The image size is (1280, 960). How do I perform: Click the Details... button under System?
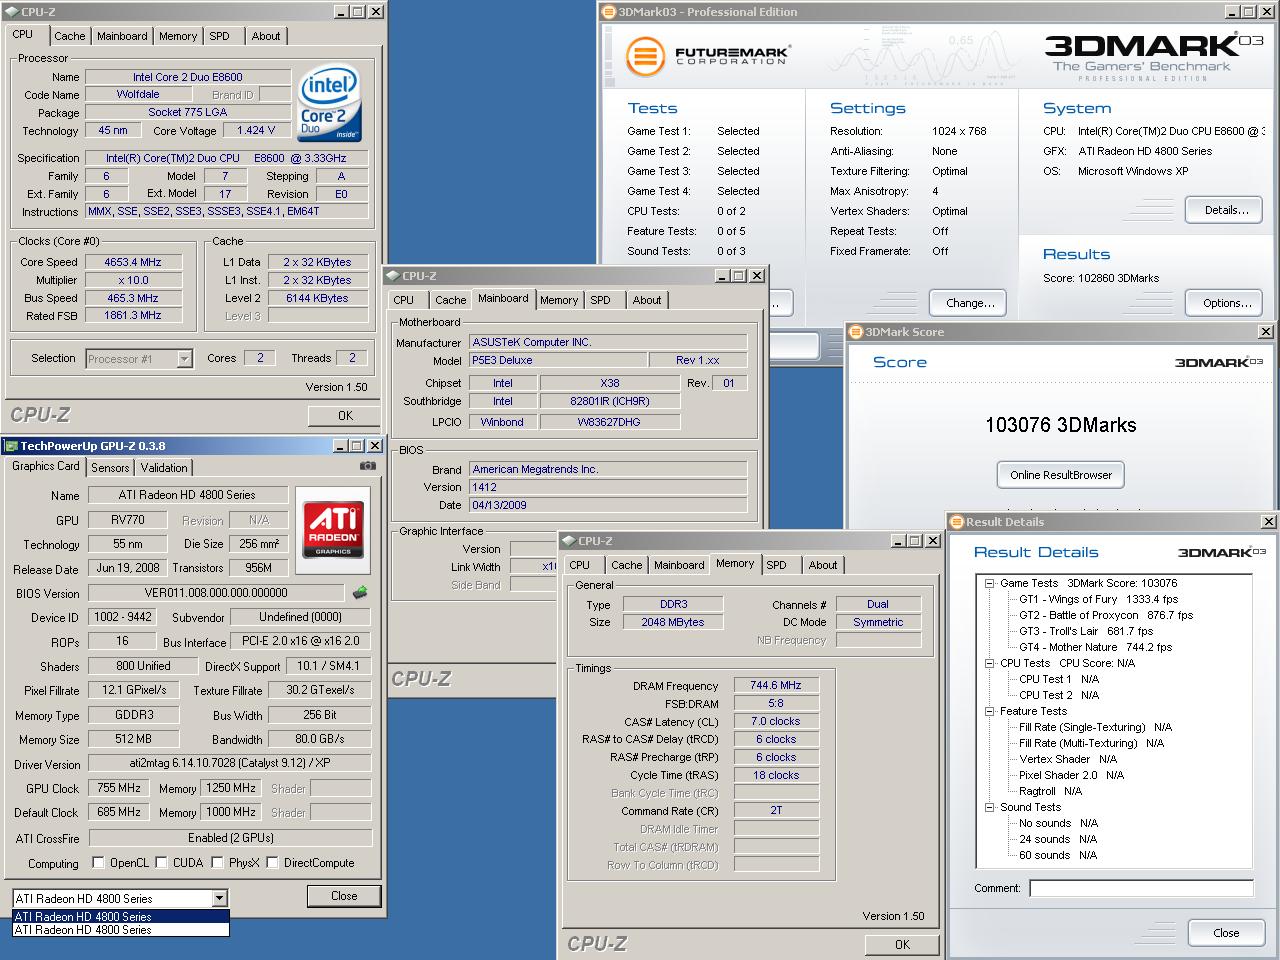click(x=1226, y=210)
